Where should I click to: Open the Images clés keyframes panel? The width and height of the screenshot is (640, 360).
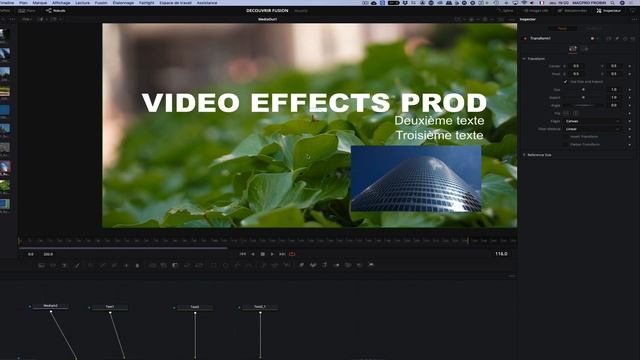(x=536, y=11)
